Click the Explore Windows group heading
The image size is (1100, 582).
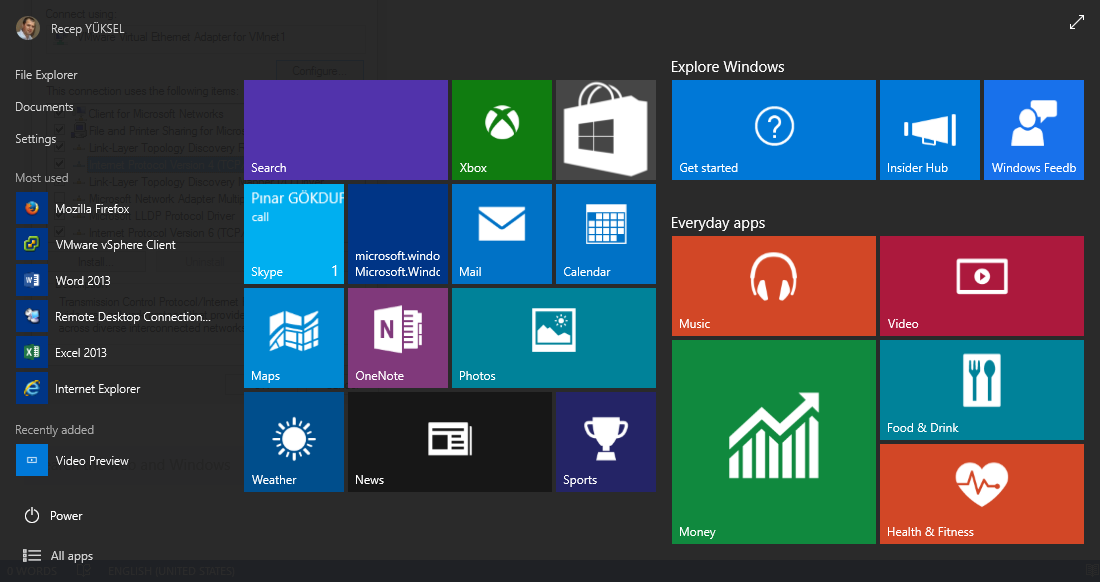pos(727,67)
